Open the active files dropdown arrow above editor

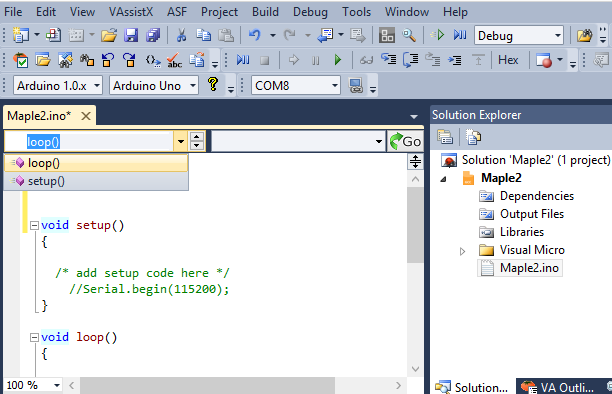click(x=414, y=116)
